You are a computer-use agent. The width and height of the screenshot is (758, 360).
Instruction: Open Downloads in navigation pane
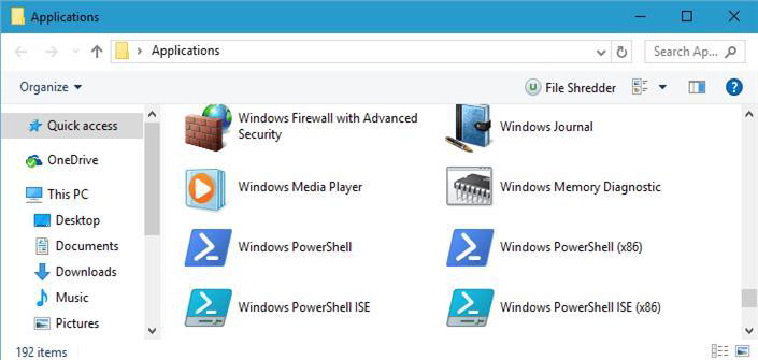pos(76,272)
